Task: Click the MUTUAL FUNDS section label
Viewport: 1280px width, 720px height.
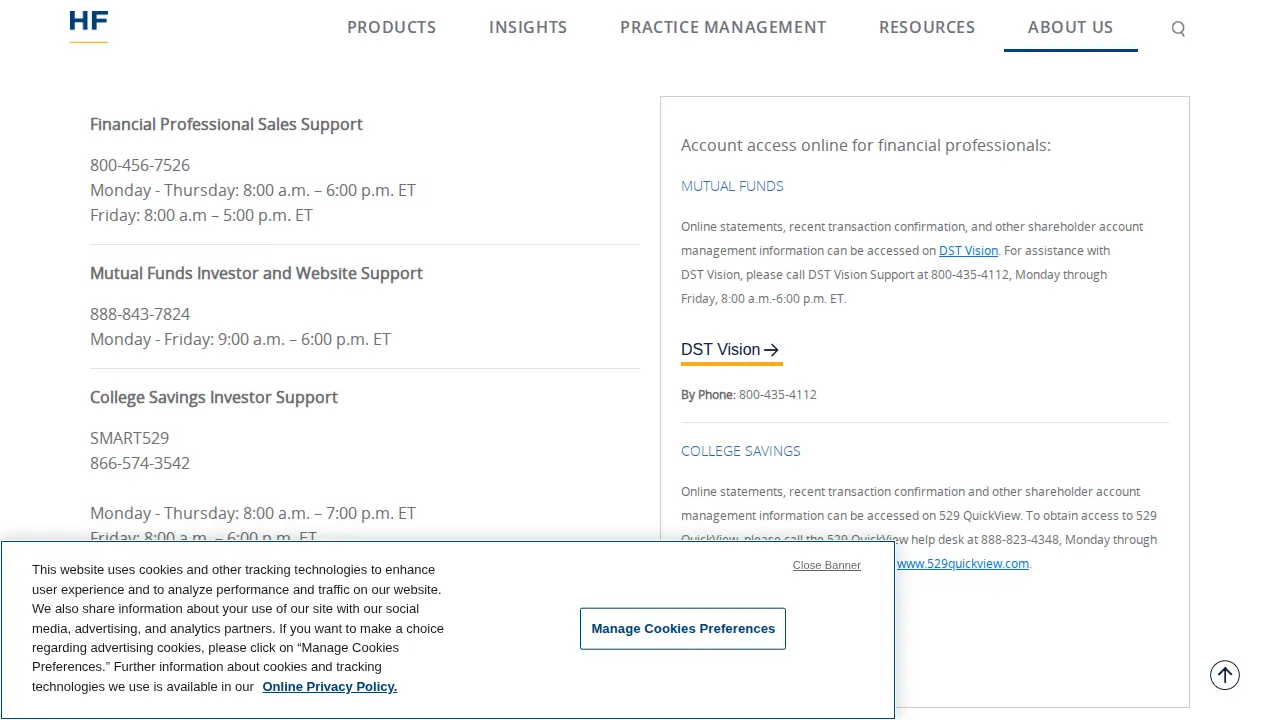Action: (x=732, y=186)
